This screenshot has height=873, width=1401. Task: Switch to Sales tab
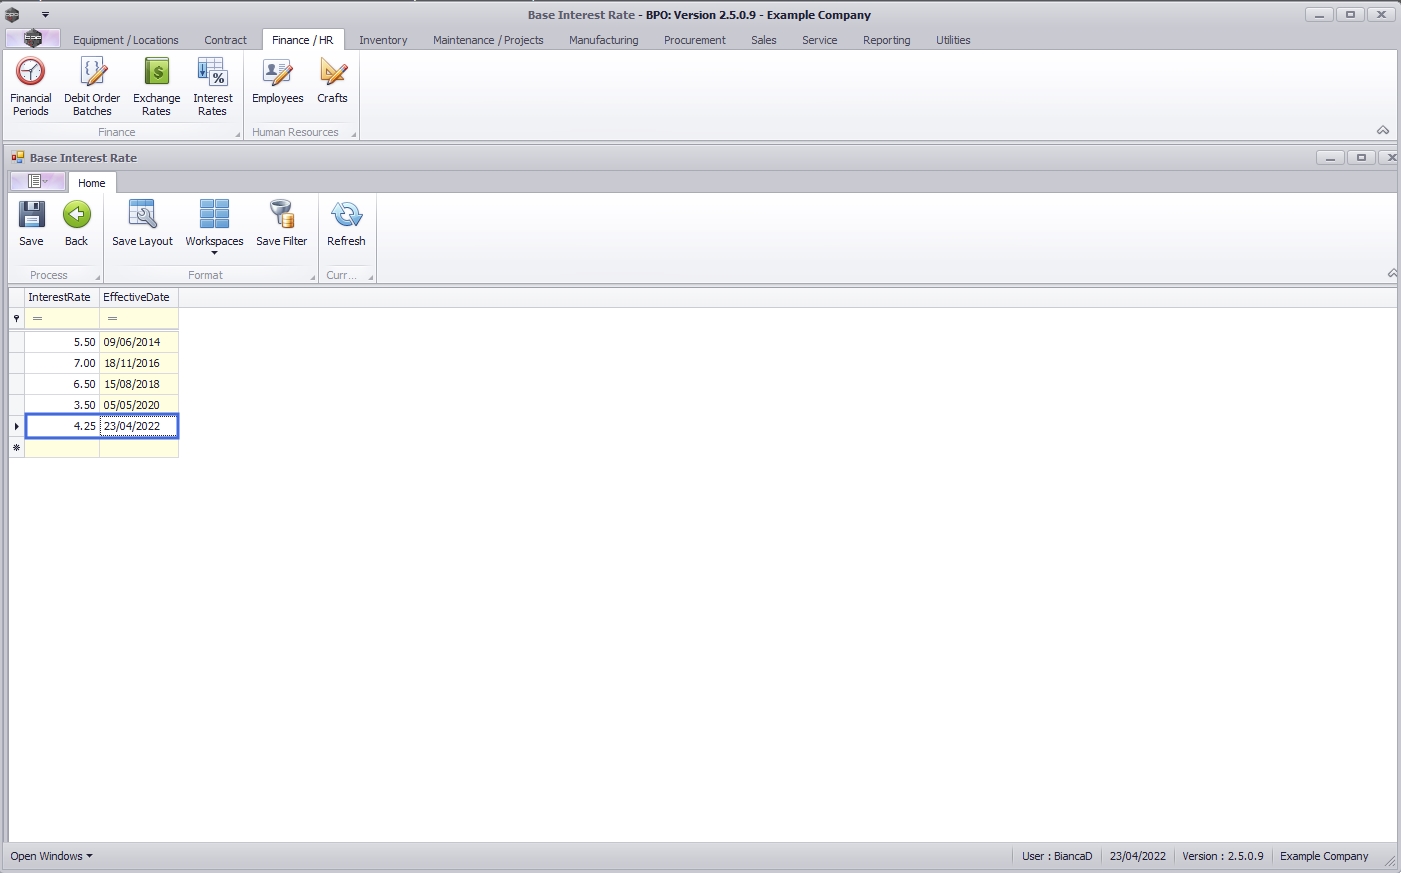[x=764, y=40]
